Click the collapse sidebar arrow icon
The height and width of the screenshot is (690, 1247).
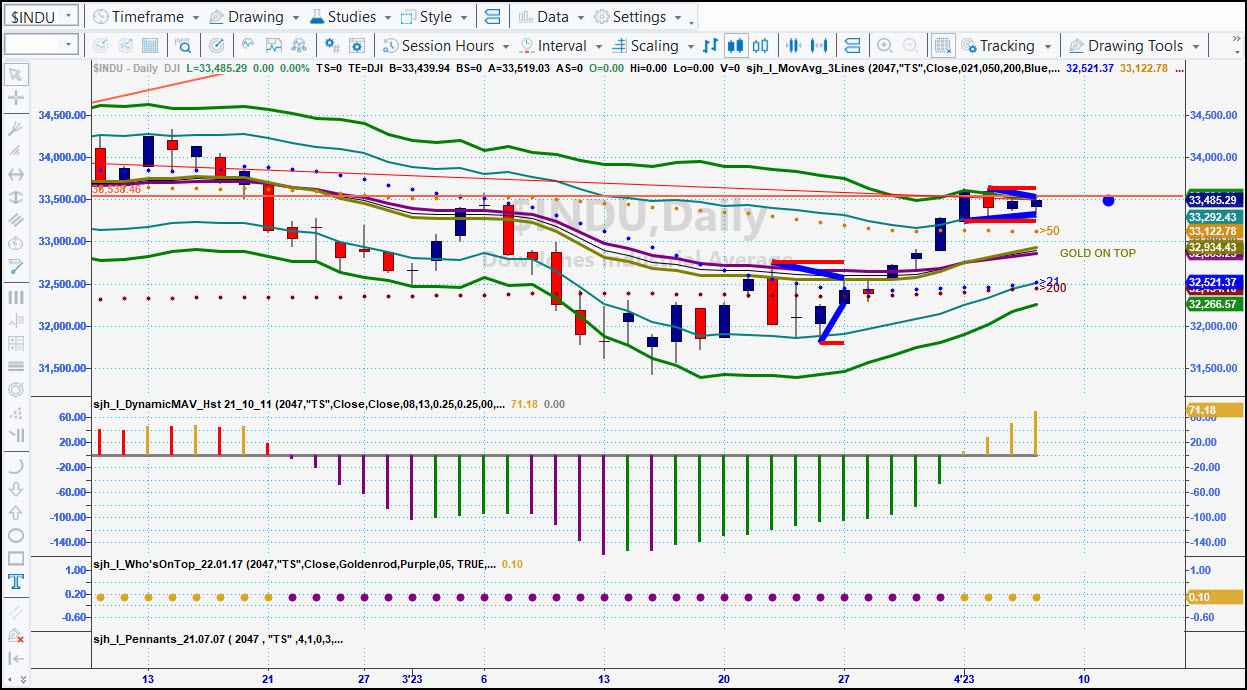tap(16, 659)
